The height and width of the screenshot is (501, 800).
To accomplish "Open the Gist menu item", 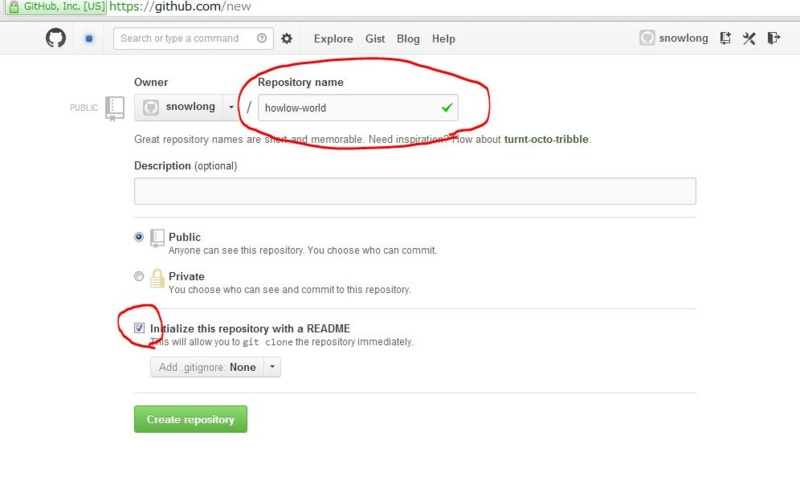I will click(375, 39).
